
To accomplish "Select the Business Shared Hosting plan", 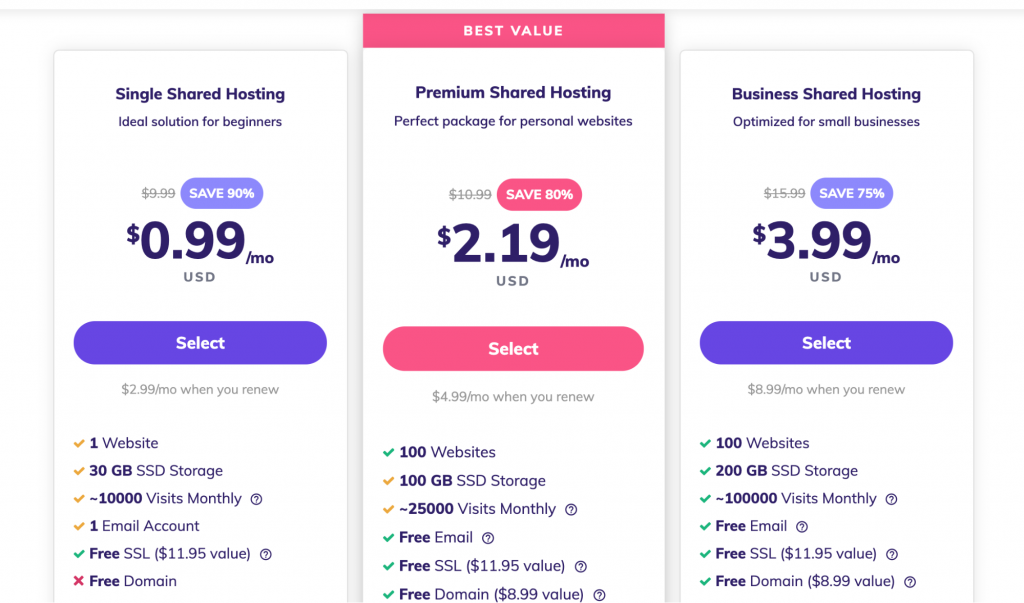I will 826,343.
